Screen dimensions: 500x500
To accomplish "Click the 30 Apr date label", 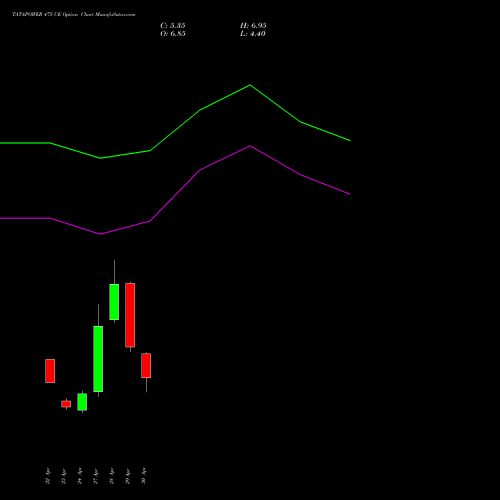I will tap(144, 476).
